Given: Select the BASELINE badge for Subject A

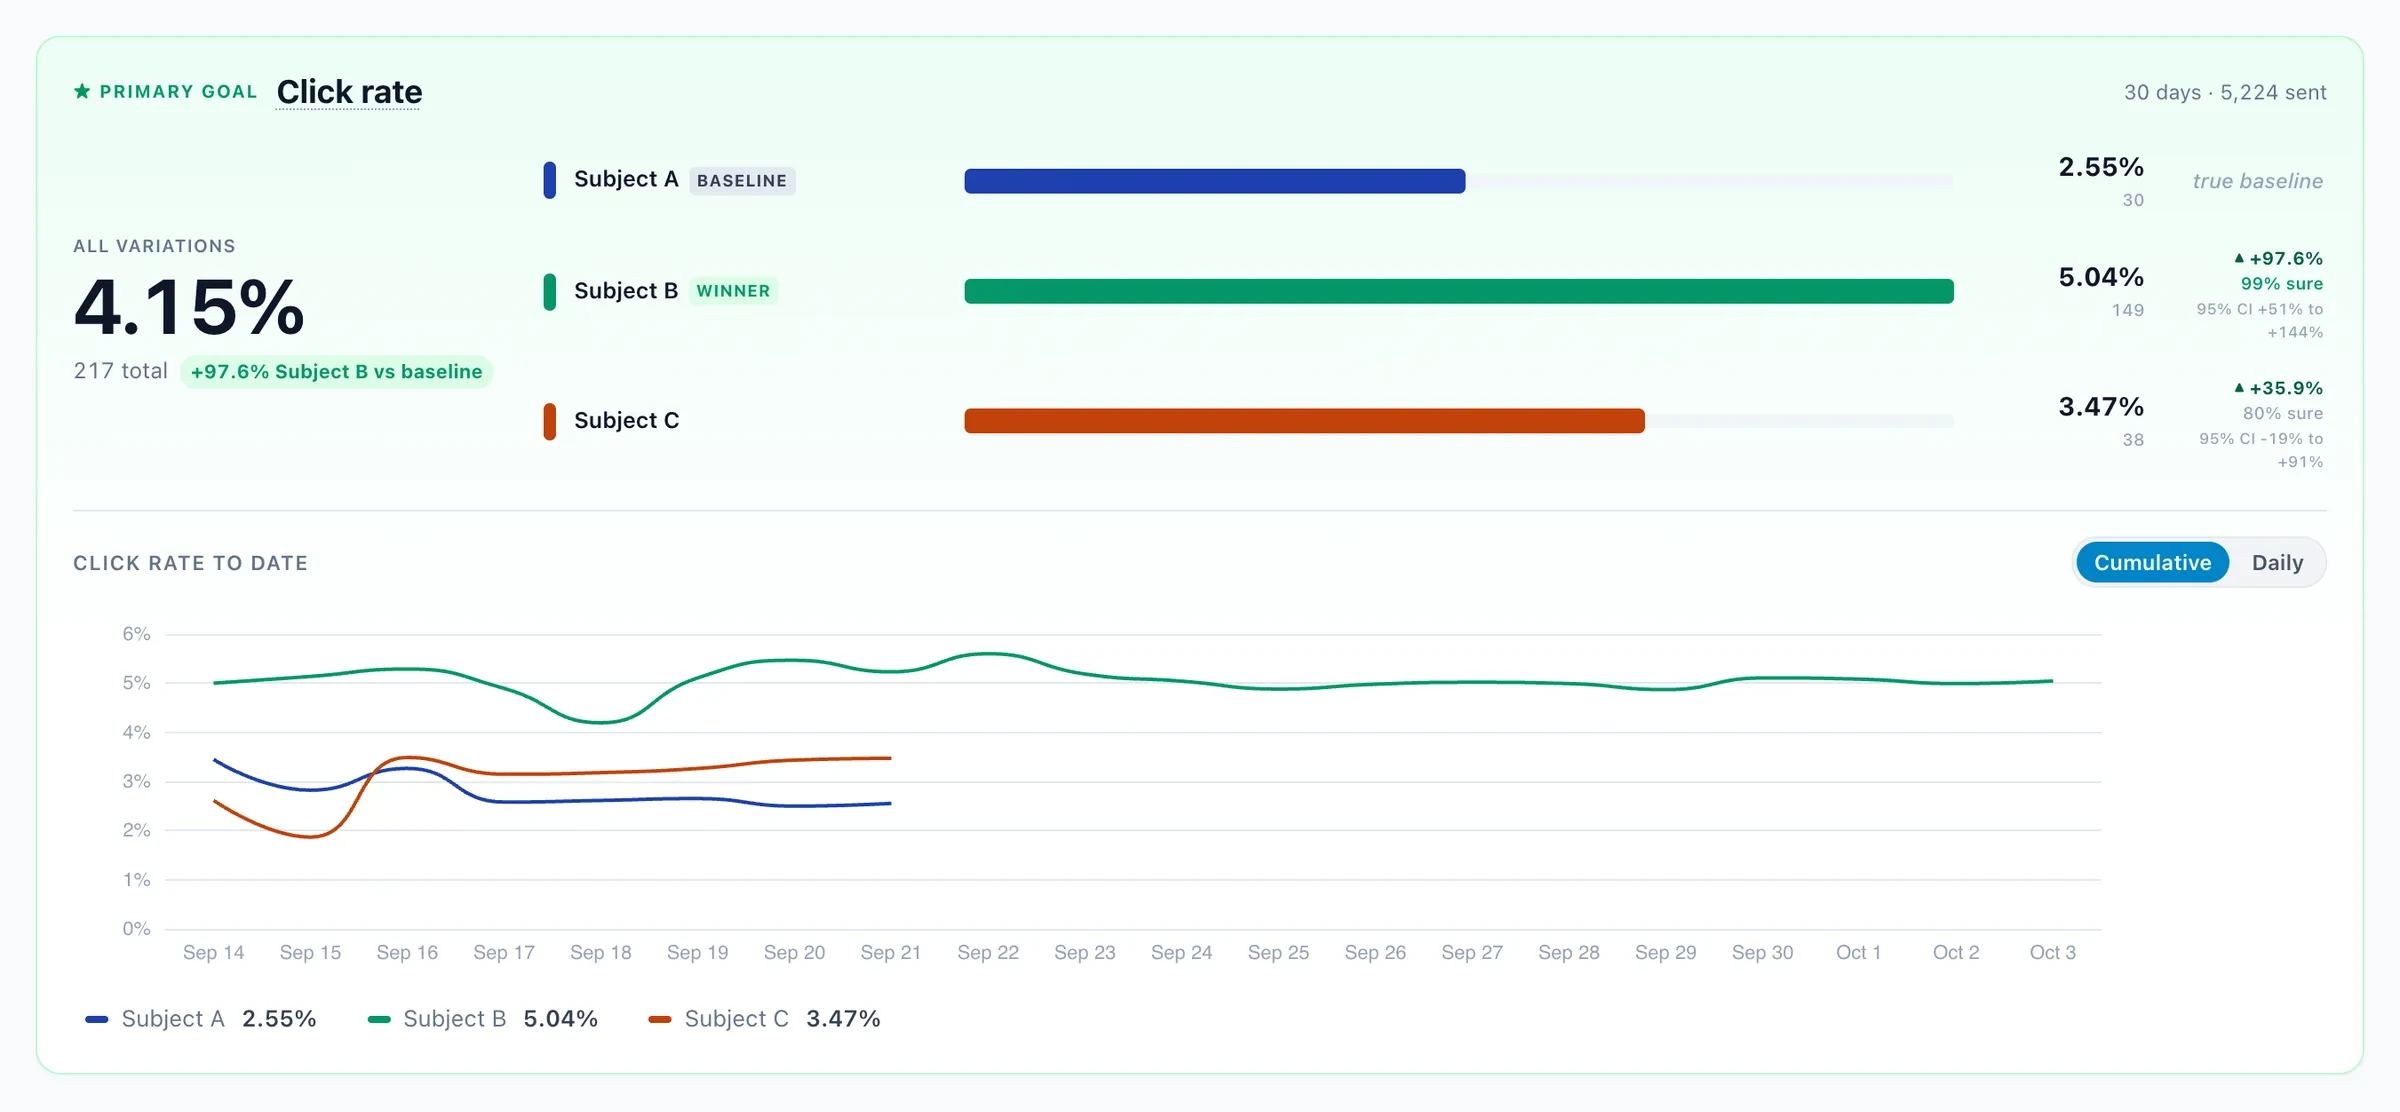Looking at the screenshot, I should pos(742,181).
